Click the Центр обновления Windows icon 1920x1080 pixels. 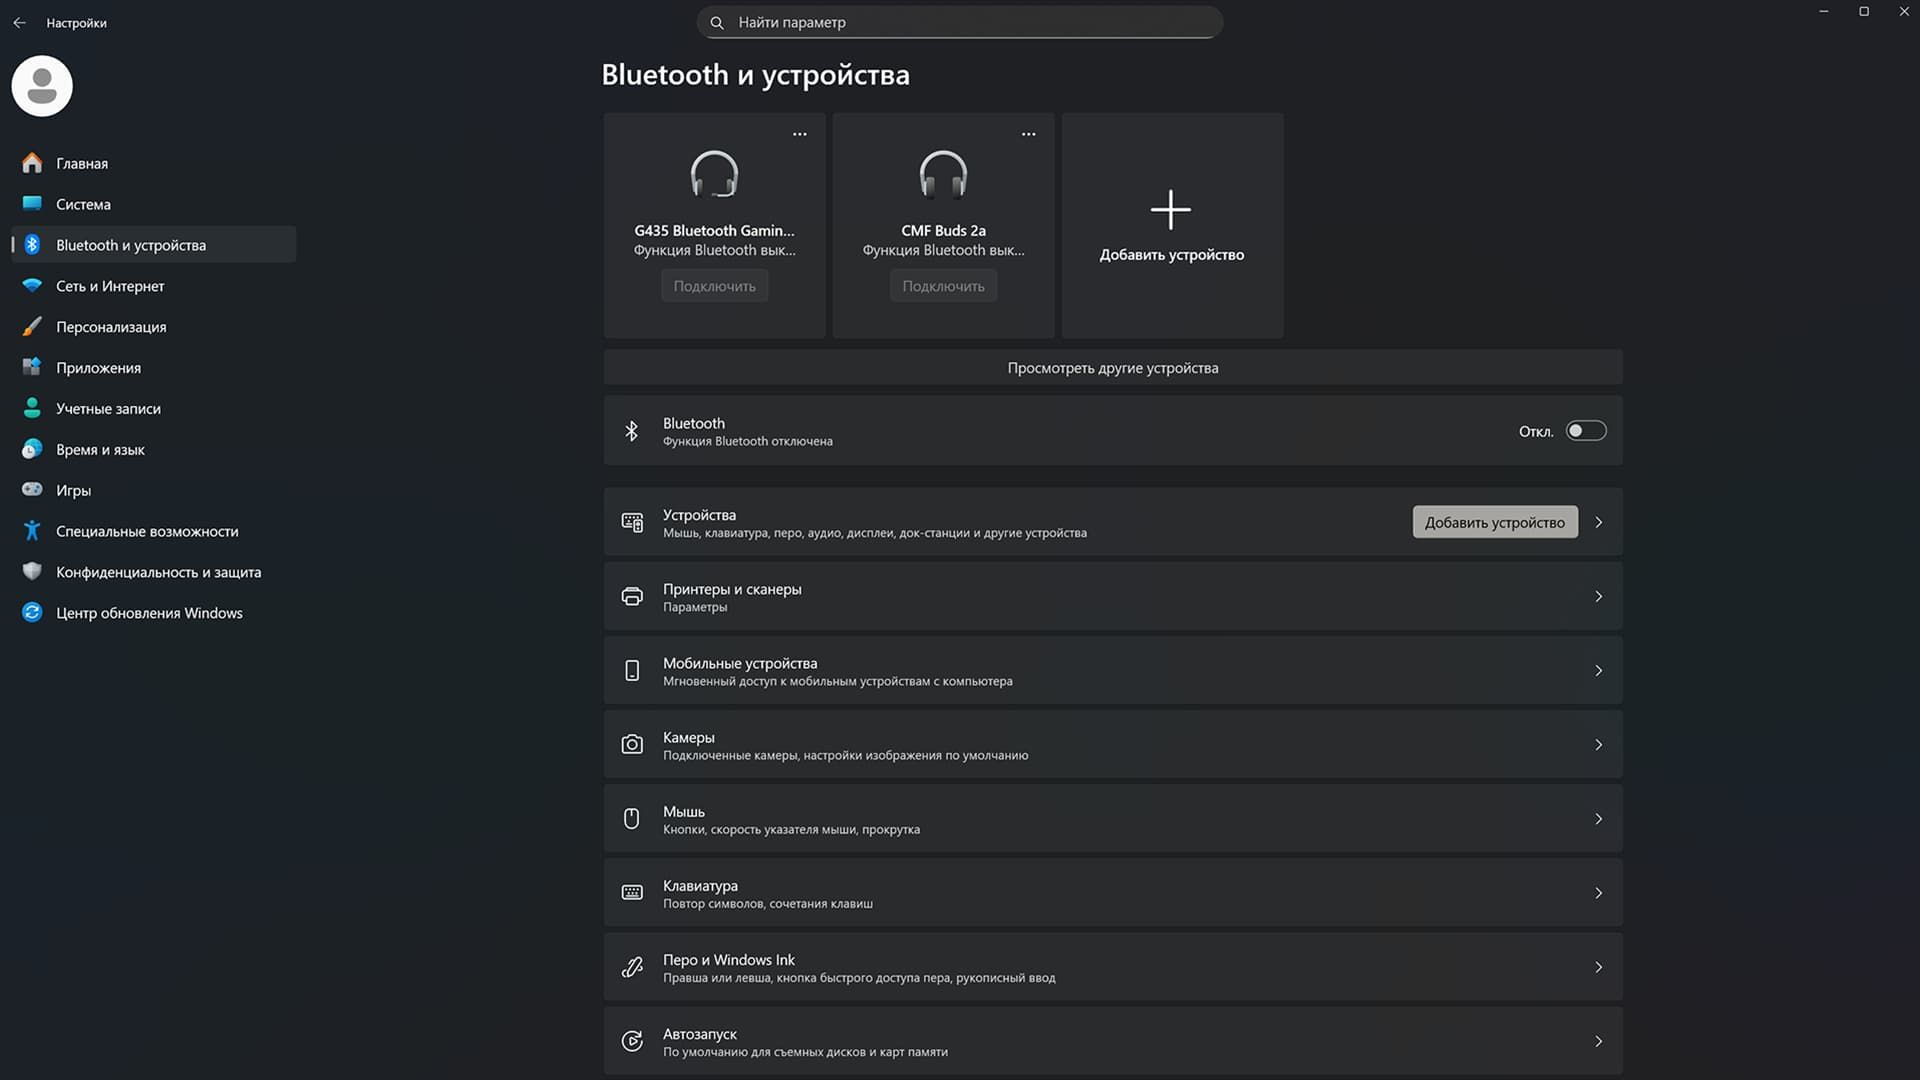(x=31, y=612)
